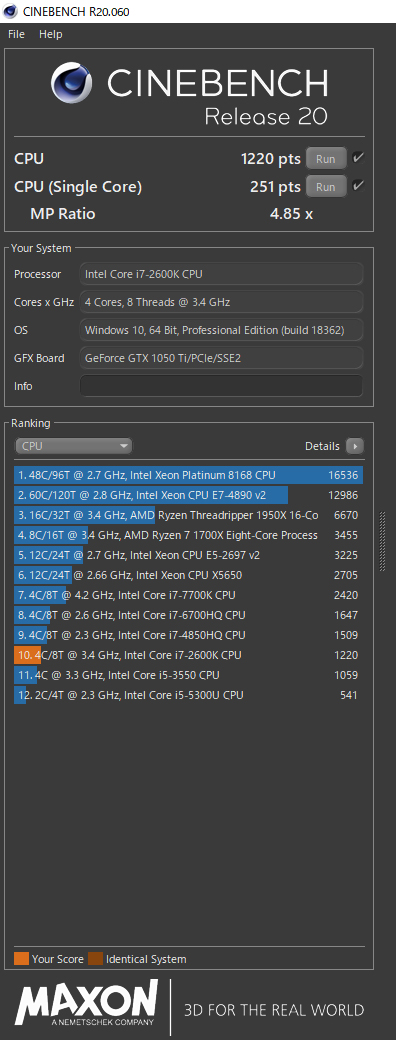
Task: Open the File menu
Action: point(17,34)
